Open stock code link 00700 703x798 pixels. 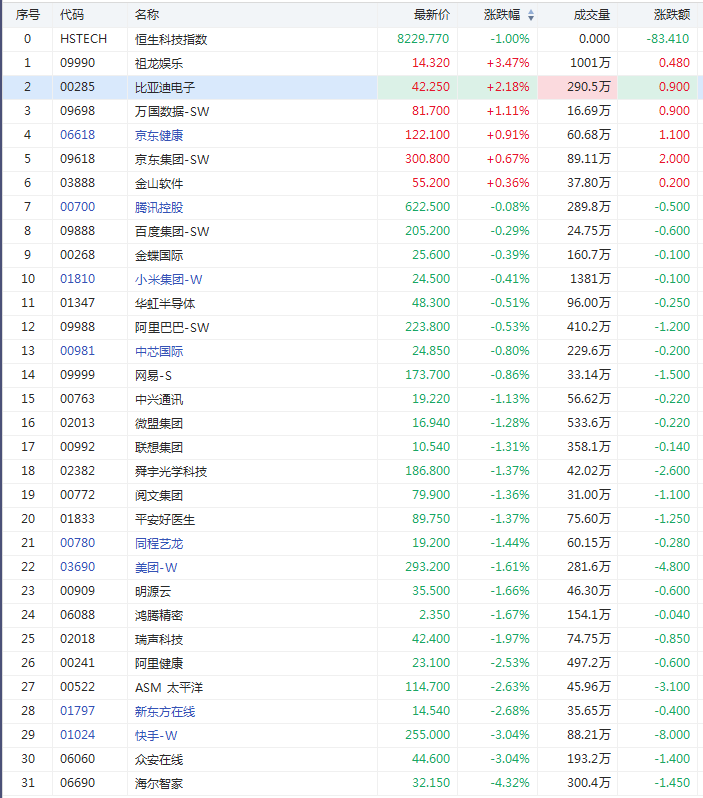[x=77, y=207]
